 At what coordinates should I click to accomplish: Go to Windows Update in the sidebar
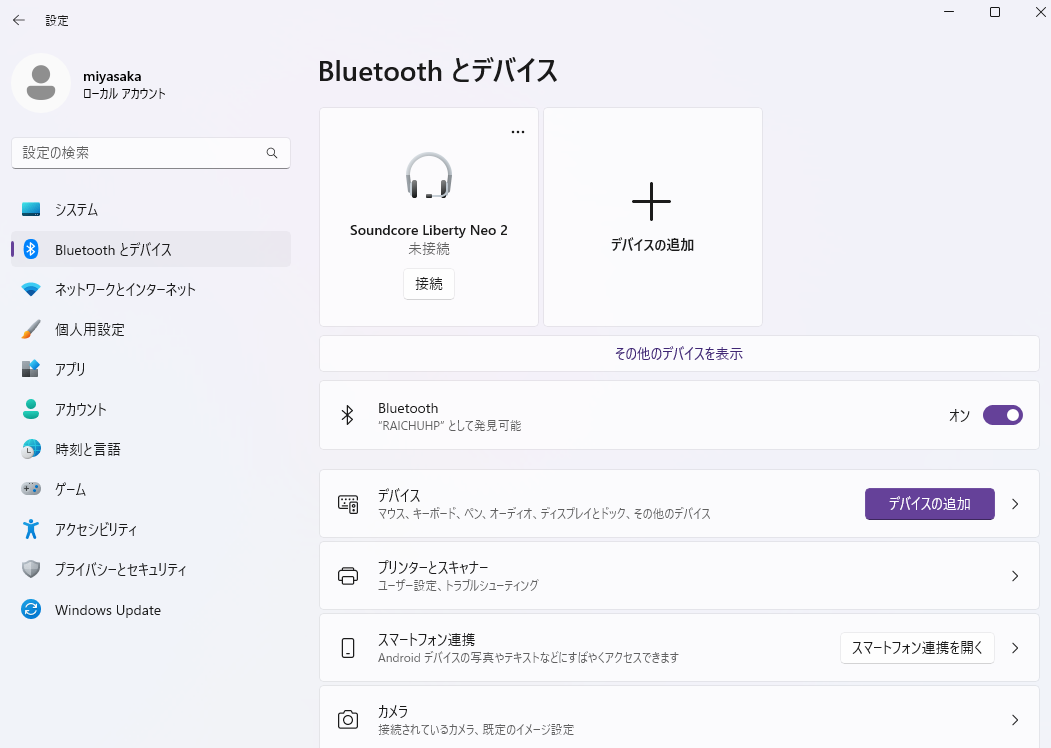pos(107,610)
